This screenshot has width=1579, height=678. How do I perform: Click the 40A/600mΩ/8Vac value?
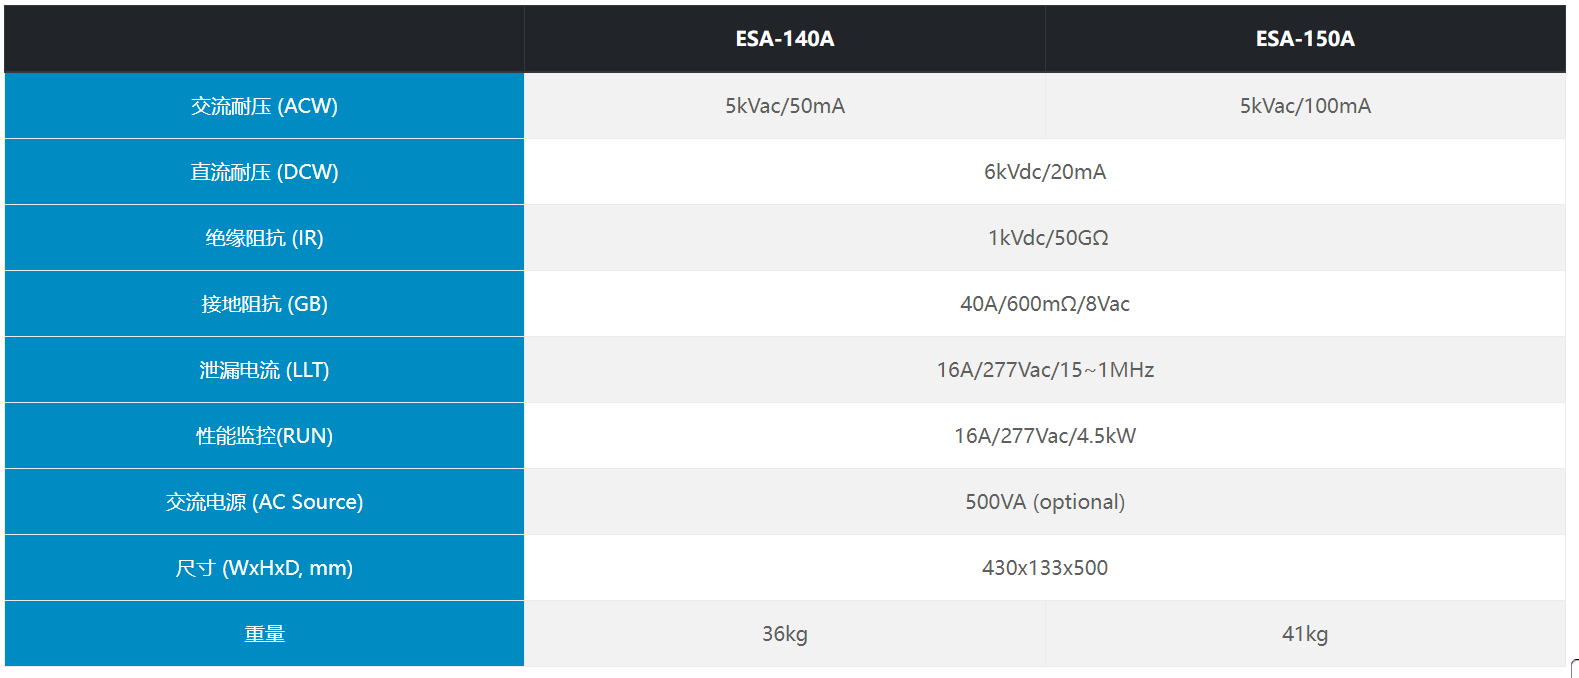(x=1045, y=304)
